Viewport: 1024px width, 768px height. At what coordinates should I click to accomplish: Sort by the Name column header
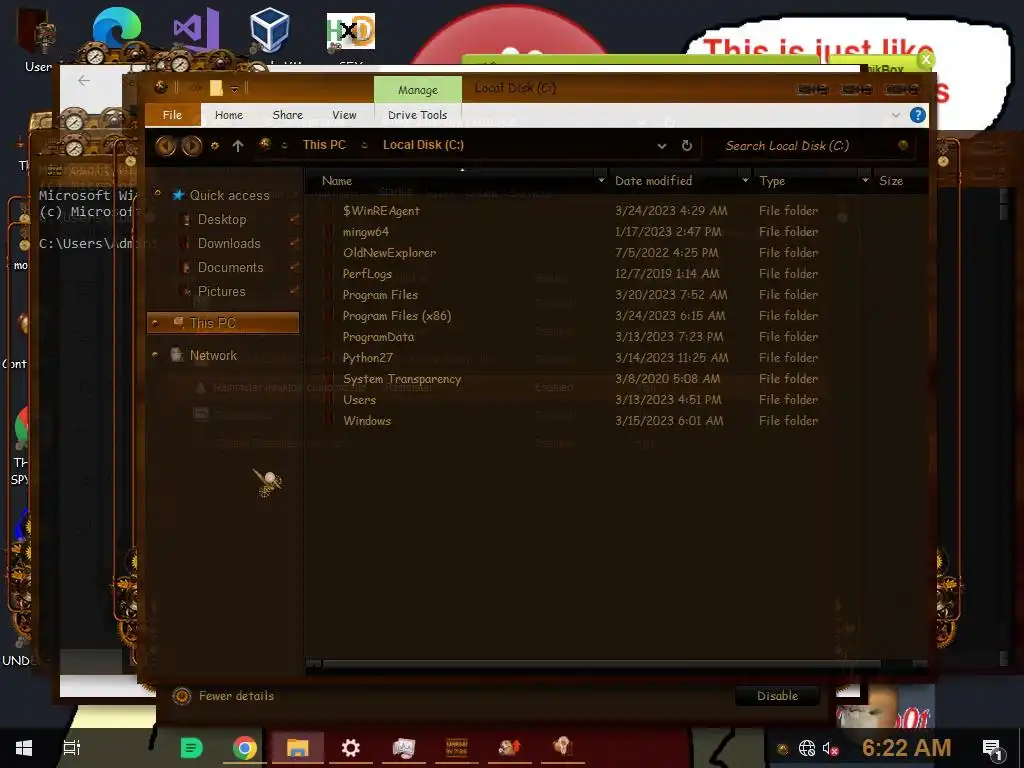click(336, 181)
